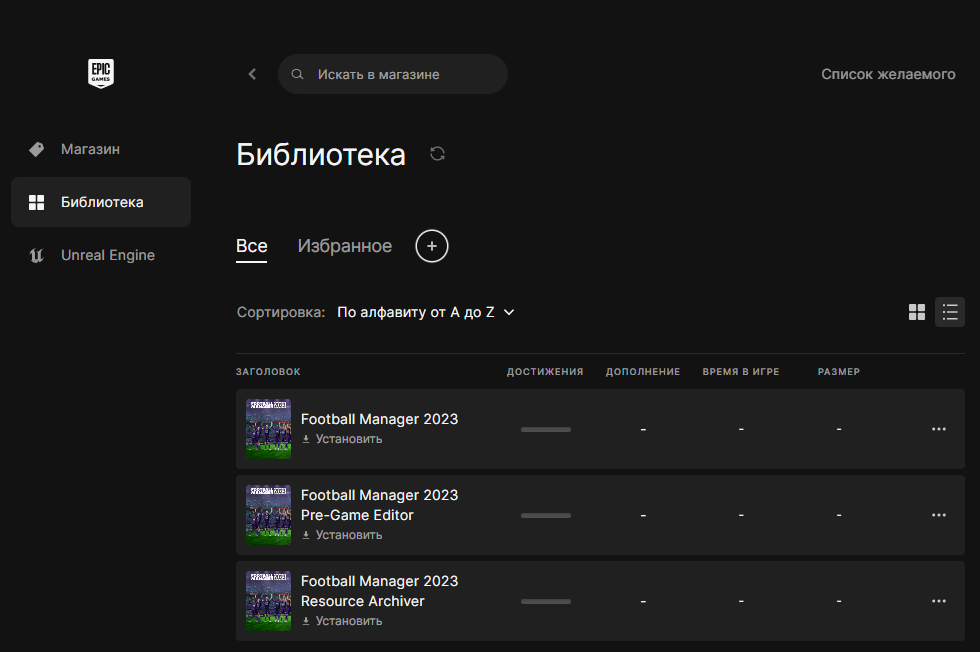
Task: Click the Unreal Engine logo icon
Action: (37, 255)
